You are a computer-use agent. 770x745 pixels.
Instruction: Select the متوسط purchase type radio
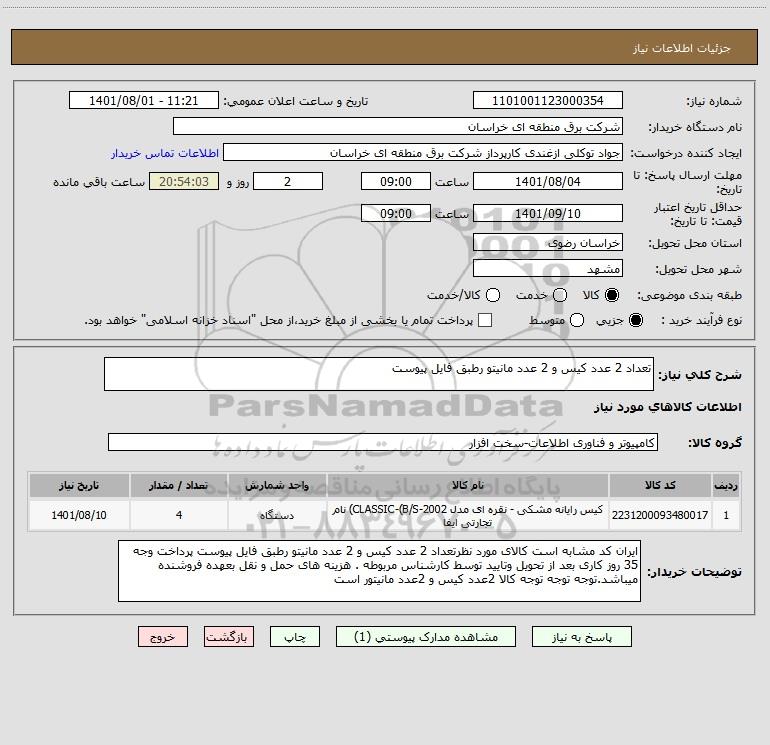pos(577,320)
